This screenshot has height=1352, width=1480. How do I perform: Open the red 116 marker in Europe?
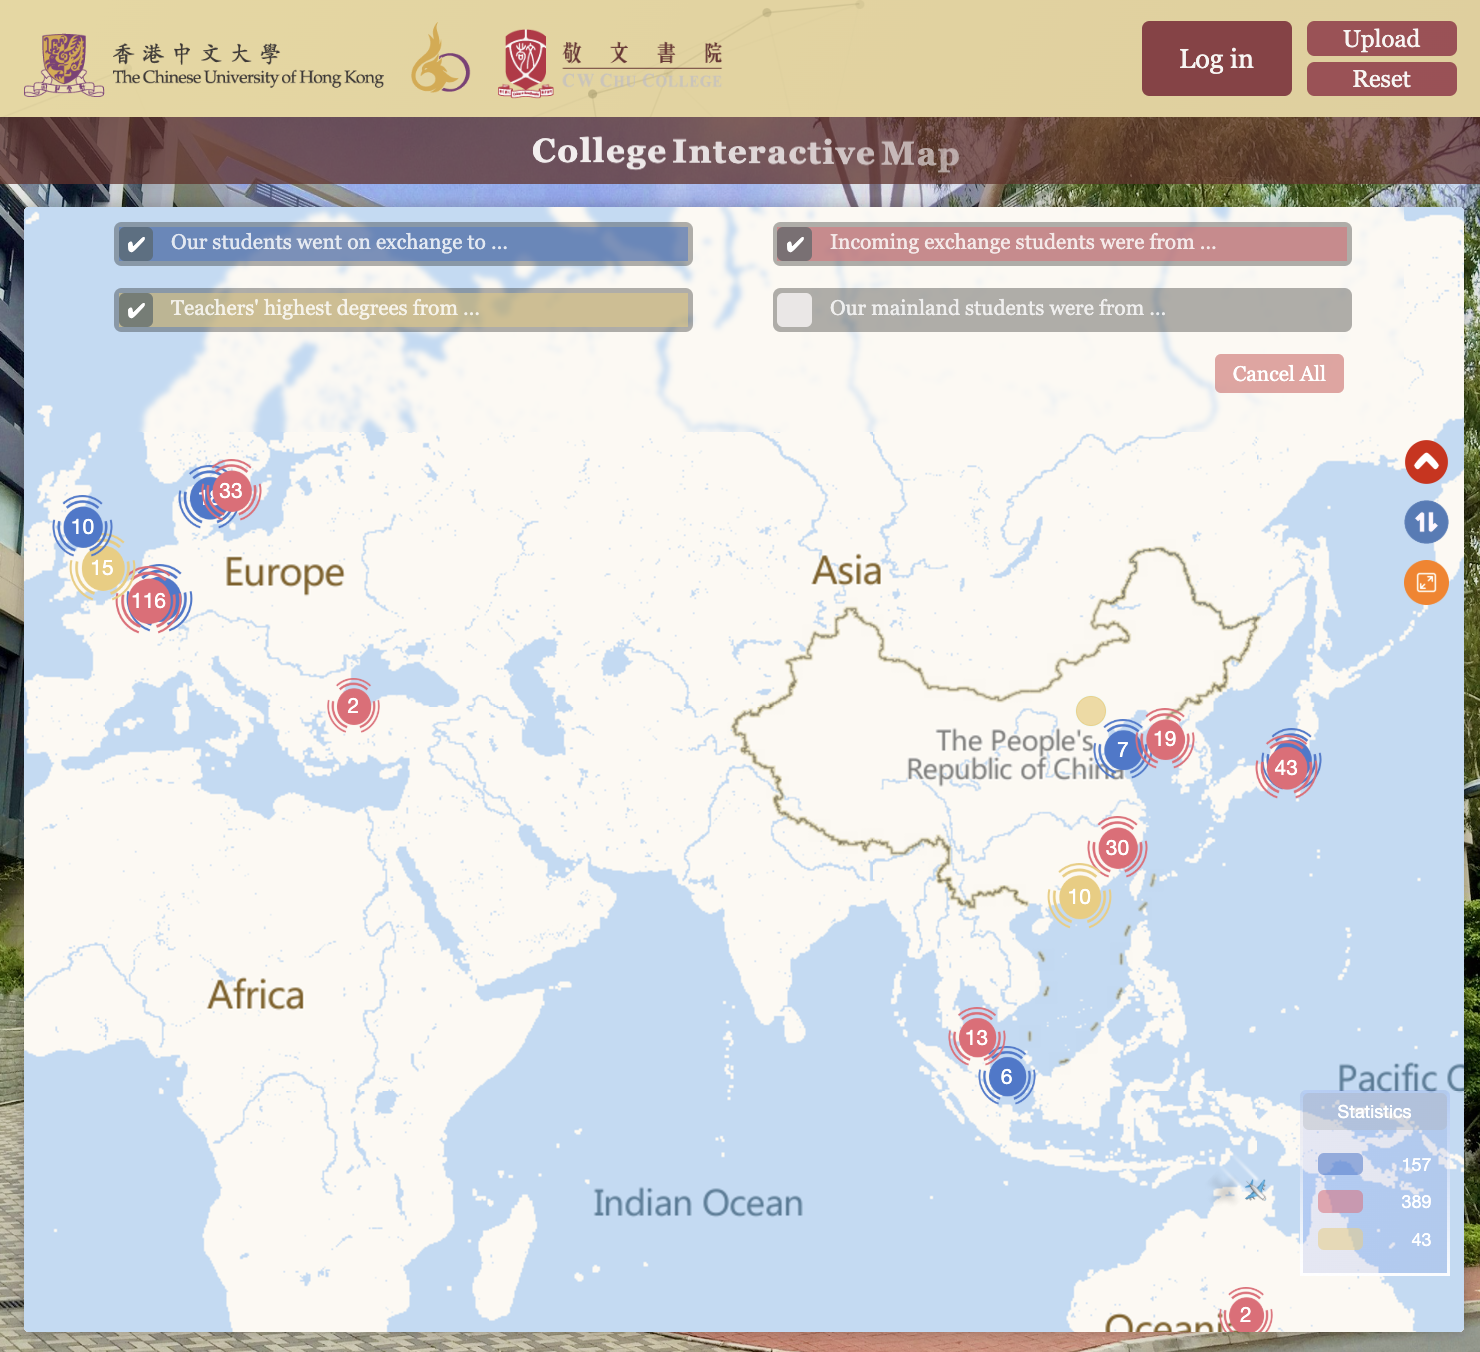pos(149,601)
